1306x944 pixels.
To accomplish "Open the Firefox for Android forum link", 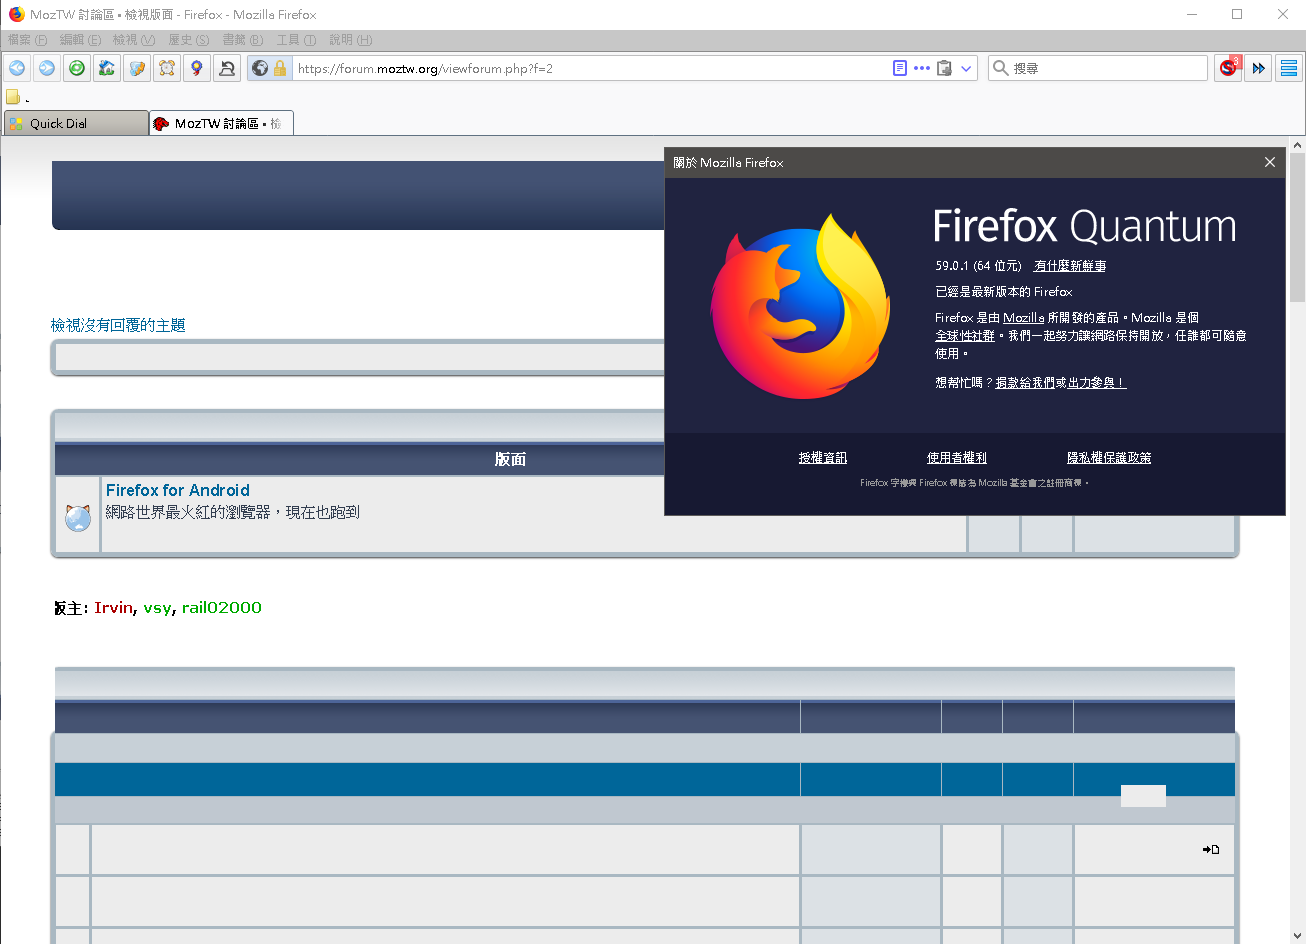I will click(x=178, y=490).
